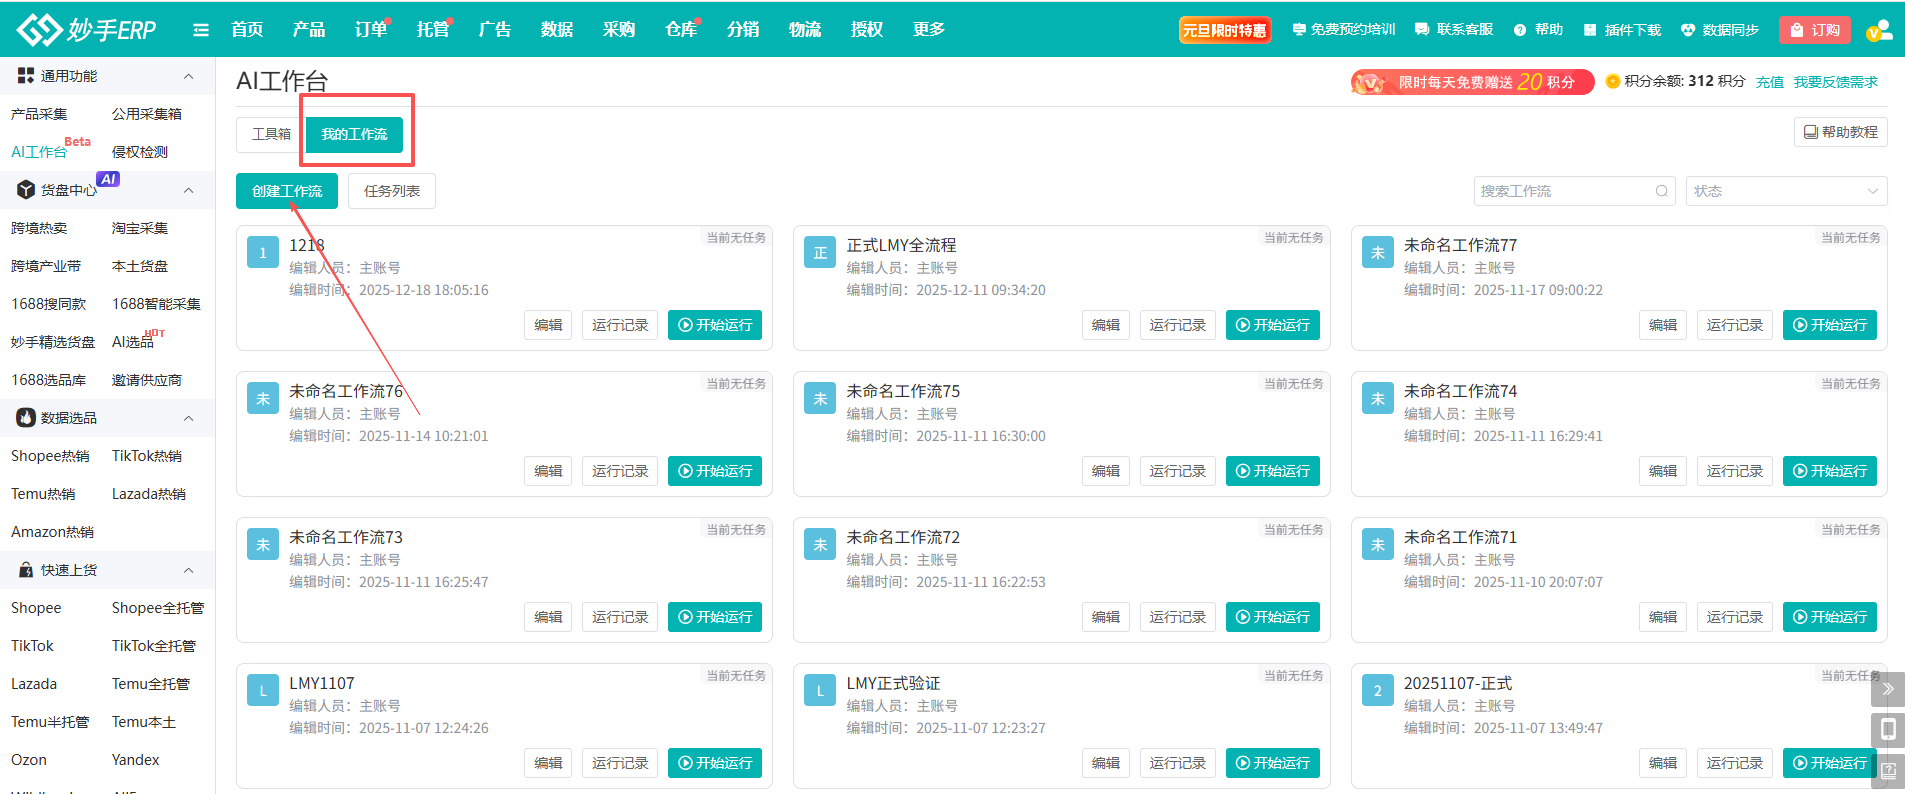Collapse the 快速上货 sidebar section

[188, 570]
